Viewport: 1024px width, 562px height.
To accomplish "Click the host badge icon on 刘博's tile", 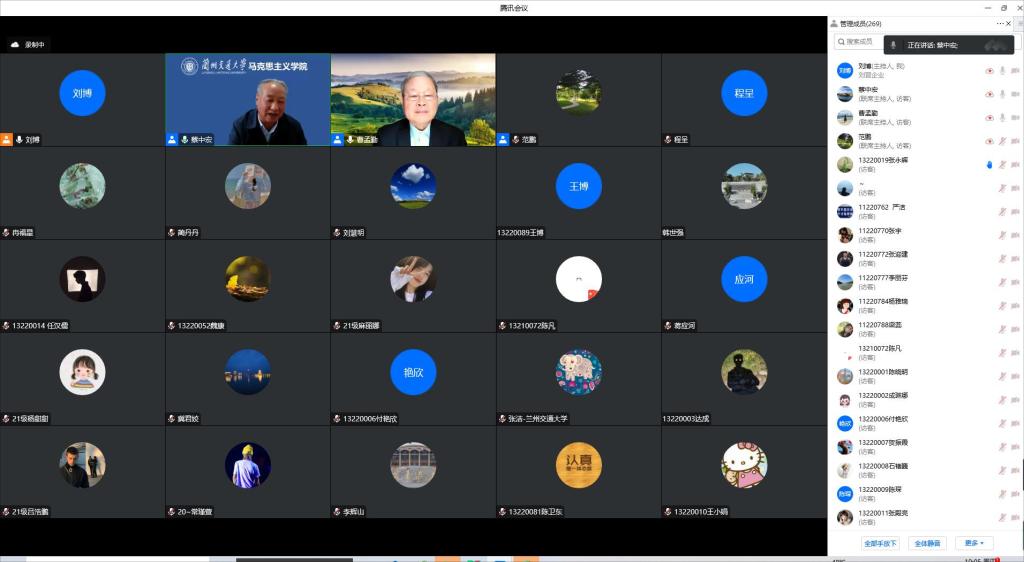I will (7, 140).
